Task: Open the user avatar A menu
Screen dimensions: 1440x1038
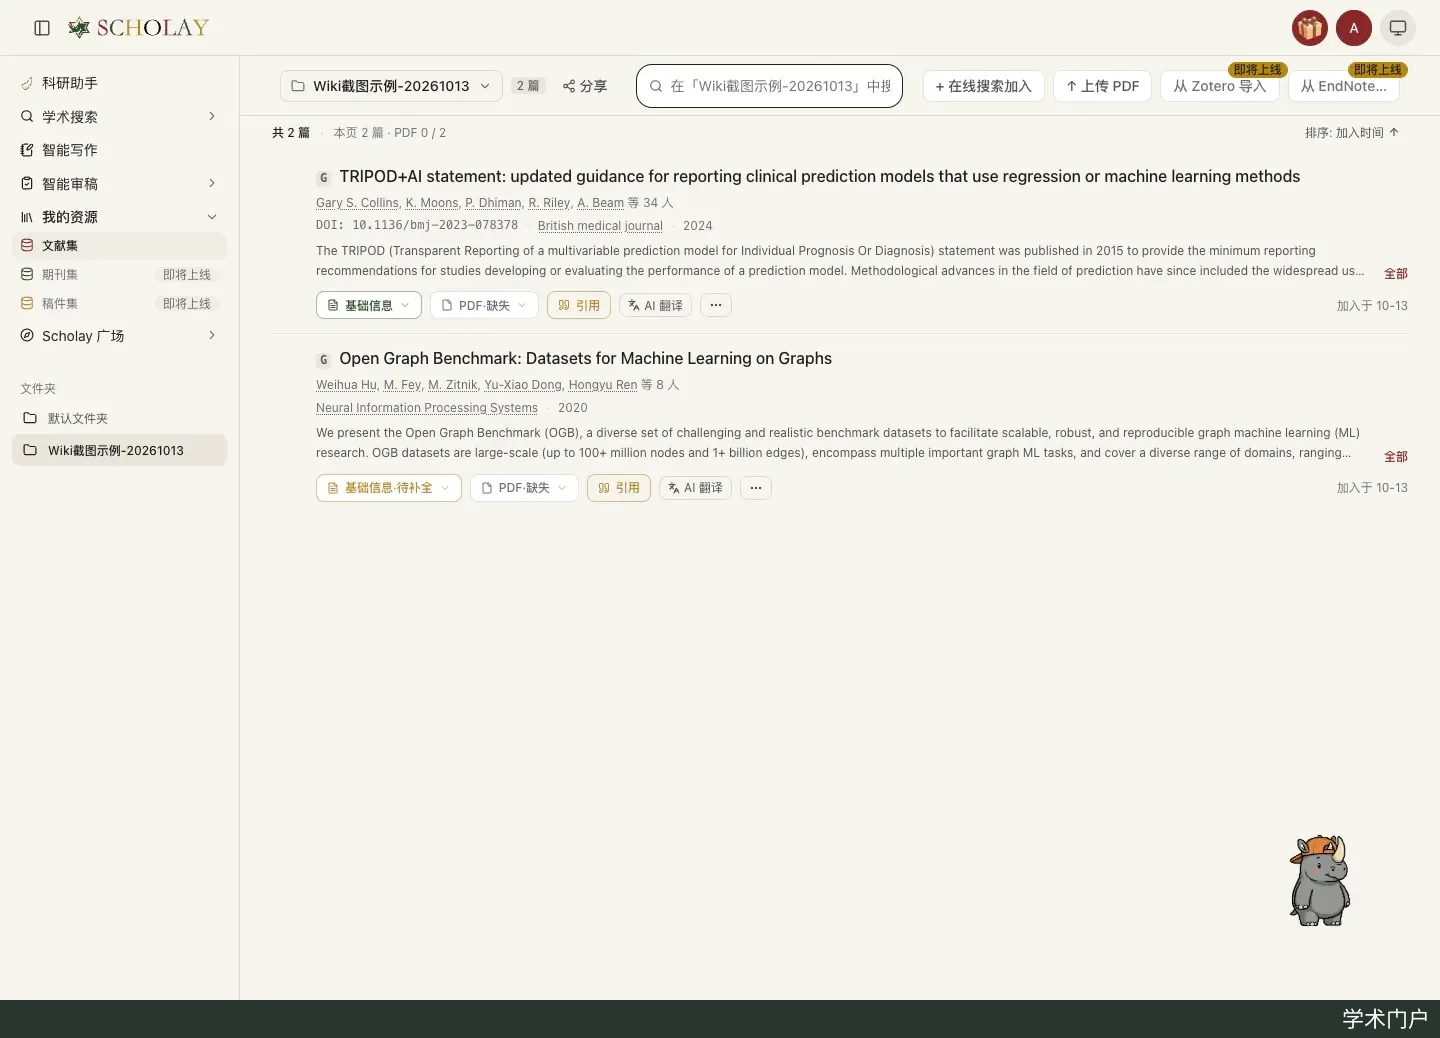Action: tap(1354, 28)
